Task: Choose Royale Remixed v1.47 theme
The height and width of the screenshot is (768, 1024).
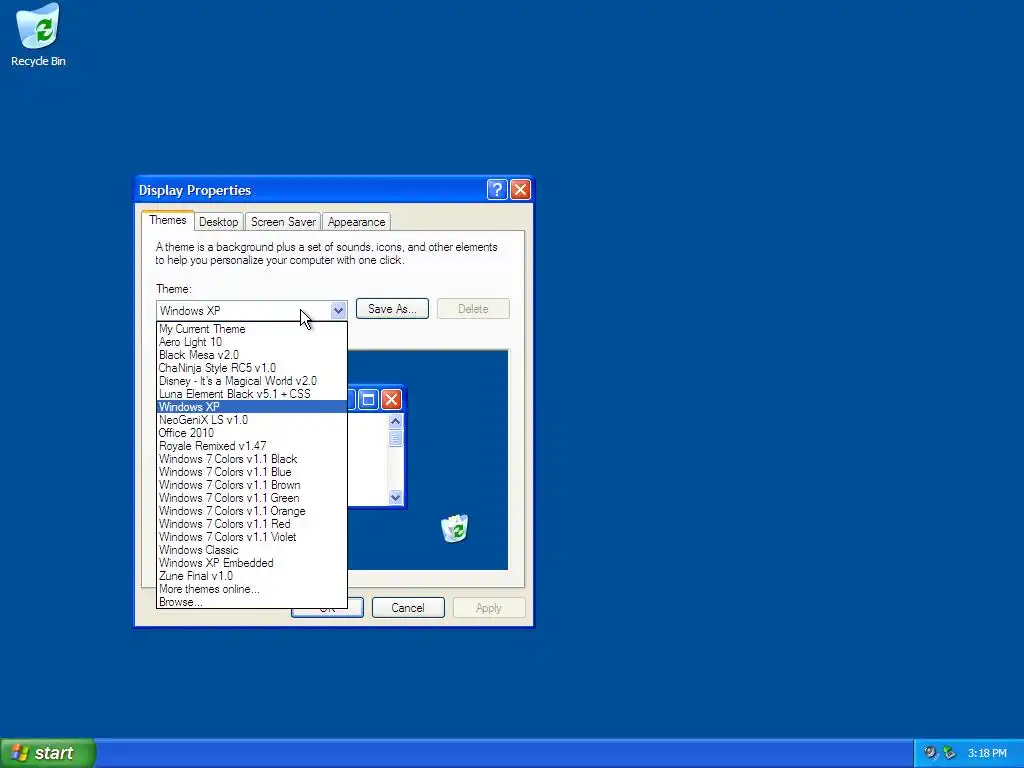Action: coord(252,446)
